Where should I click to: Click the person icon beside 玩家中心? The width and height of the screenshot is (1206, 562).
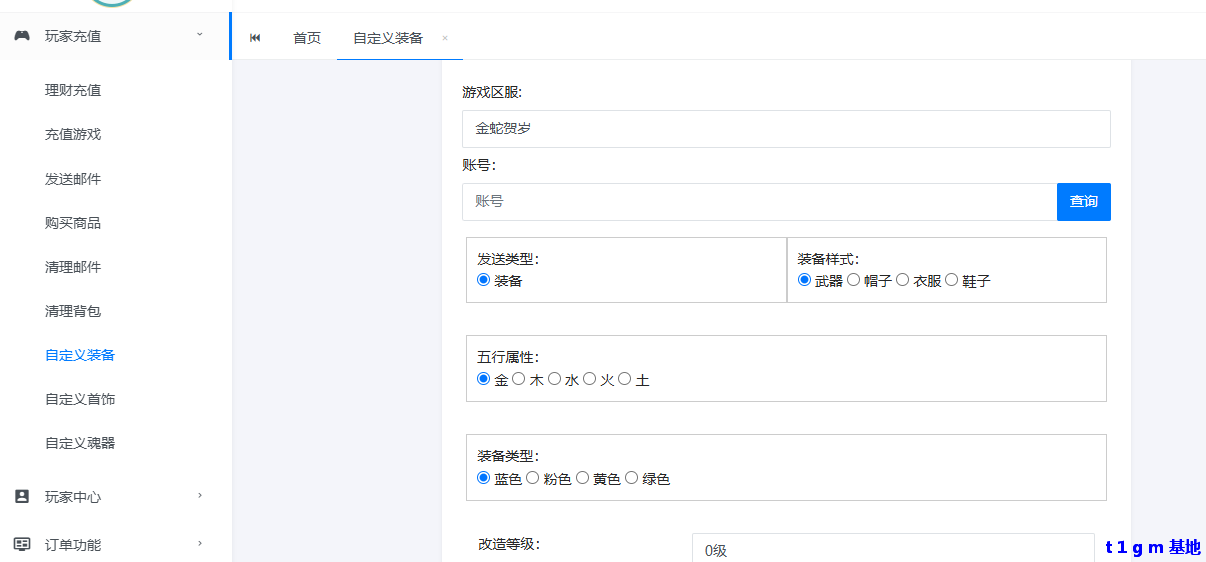22,496
